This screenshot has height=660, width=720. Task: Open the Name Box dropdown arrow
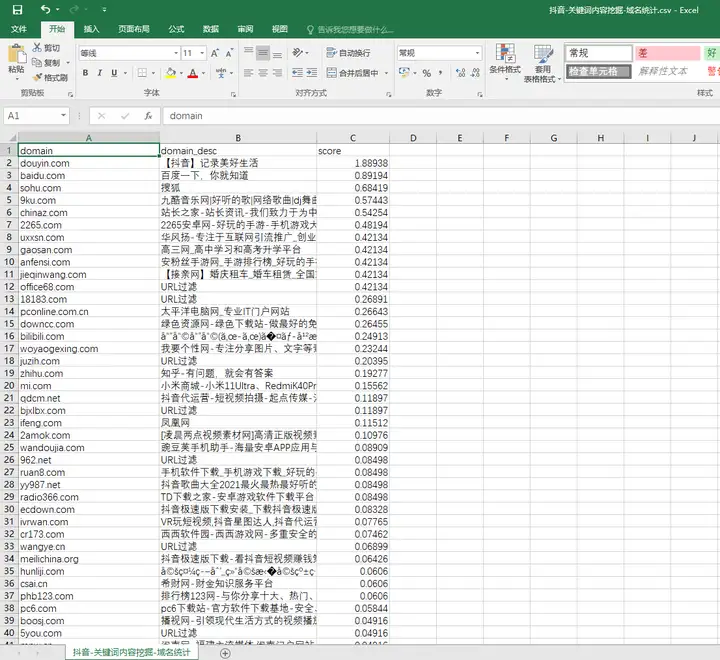click(63, 116)
